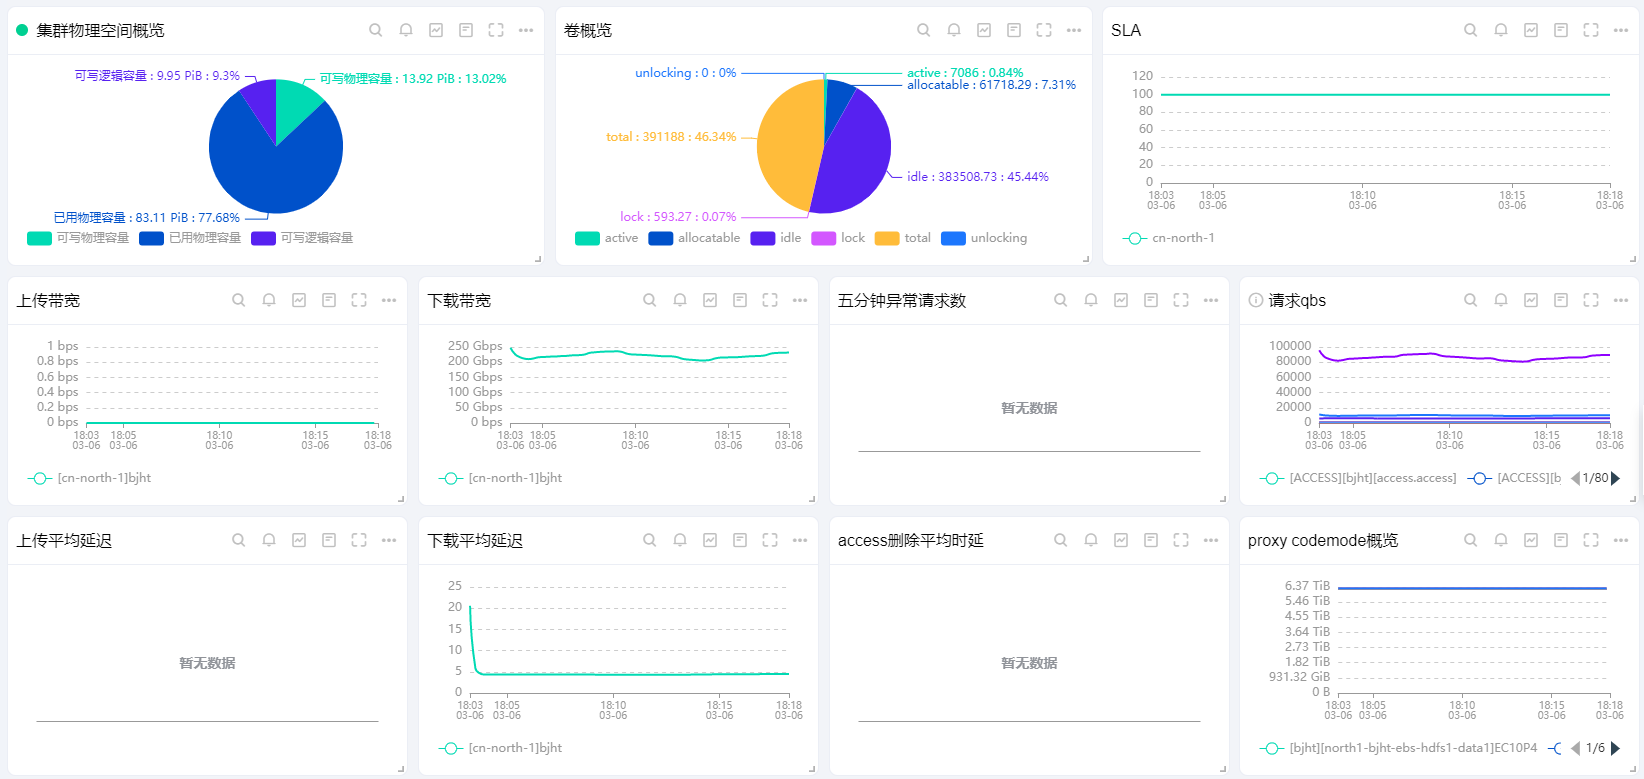Go to next legend page 1/6
1644x779 pixels.
[1615, 748]
